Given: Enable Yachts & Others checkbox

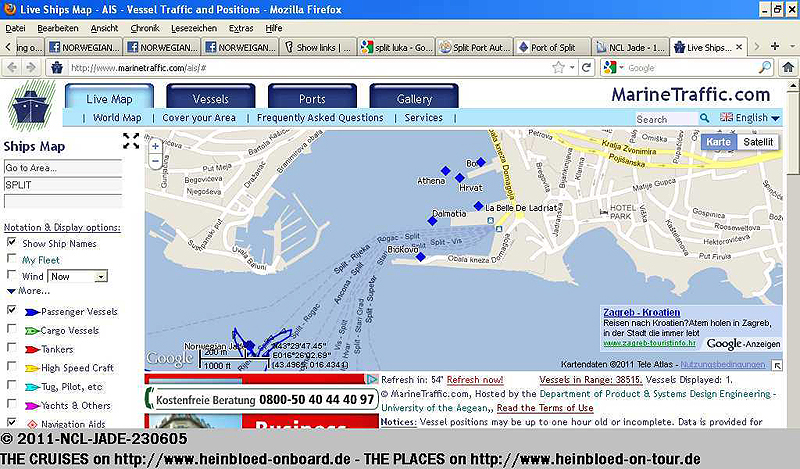Looking at the screenshot, I should 11,404.
